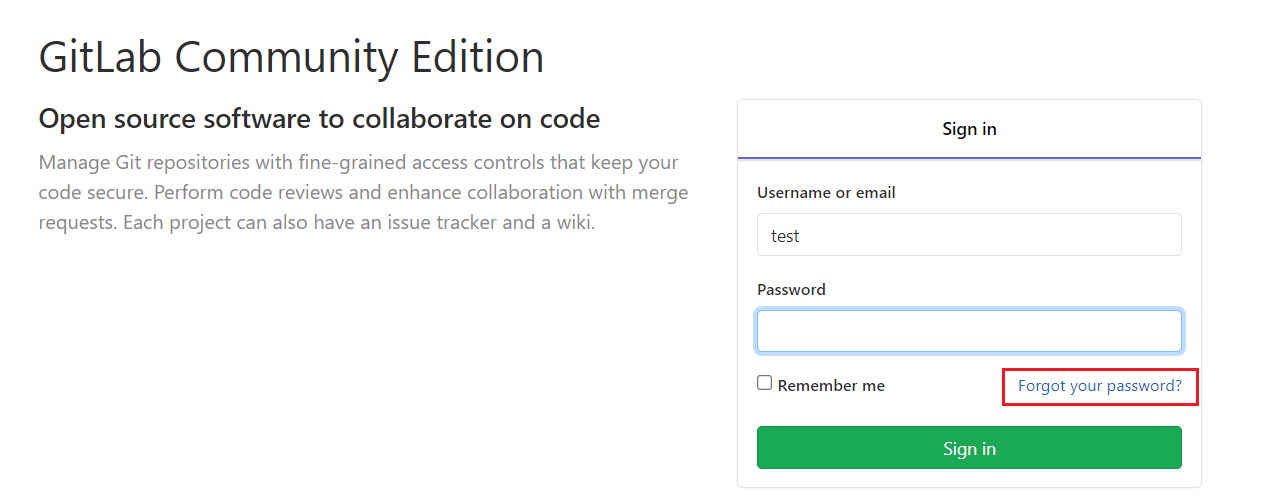The height and width of the screenshot is (498, 1279).
Task: Place cursor on 'test' in username field
Action: [x=785, y=236]
